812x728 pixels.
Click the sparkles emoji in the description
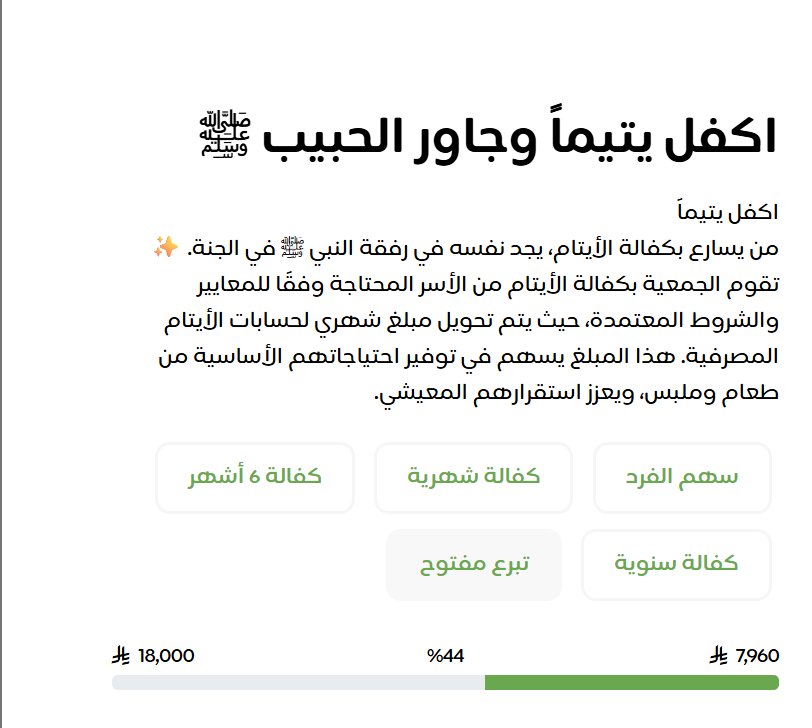click(x=165, y=248)
